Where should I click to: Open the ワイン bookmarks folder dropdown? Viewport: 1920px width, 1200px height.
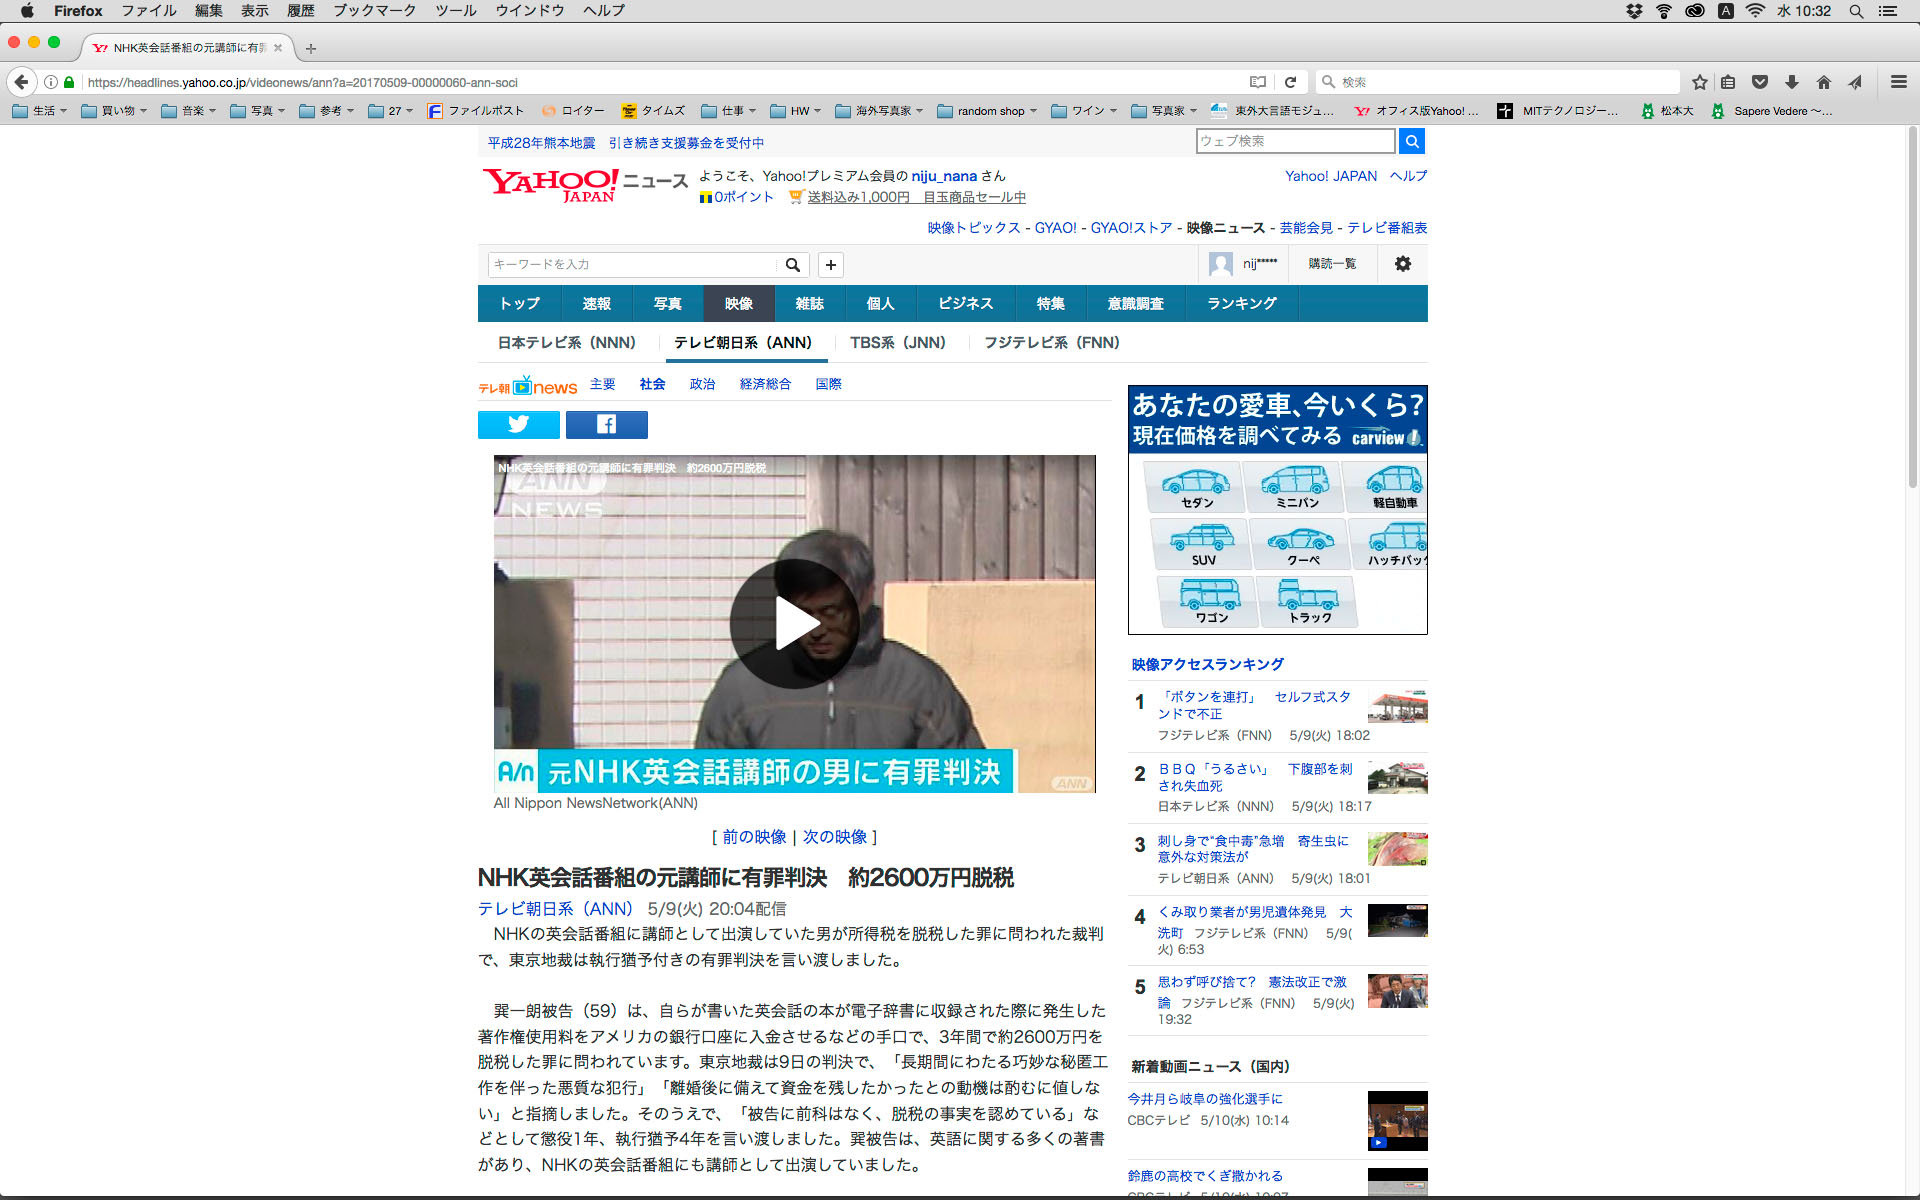tap(1086, 111)
